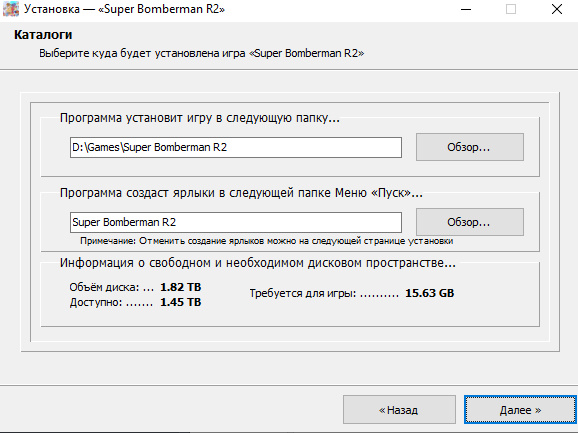Click the label Программа создаст ярлыки в следующей папке
This screenshot has height=433, width=578.
(241, 193)
